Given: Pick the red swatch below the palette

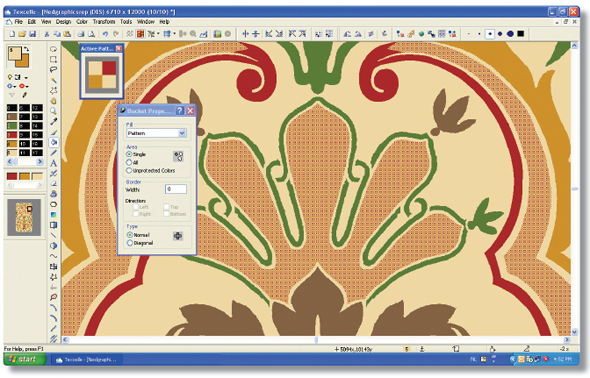Looking at the screenshot, I should [x=12, y=176].
